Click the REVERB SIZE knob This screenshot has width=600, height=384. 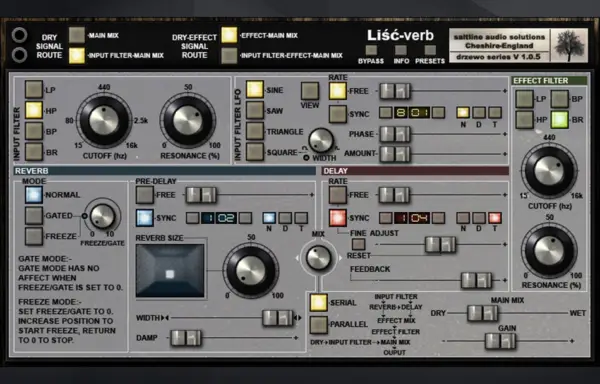[251, 270]
